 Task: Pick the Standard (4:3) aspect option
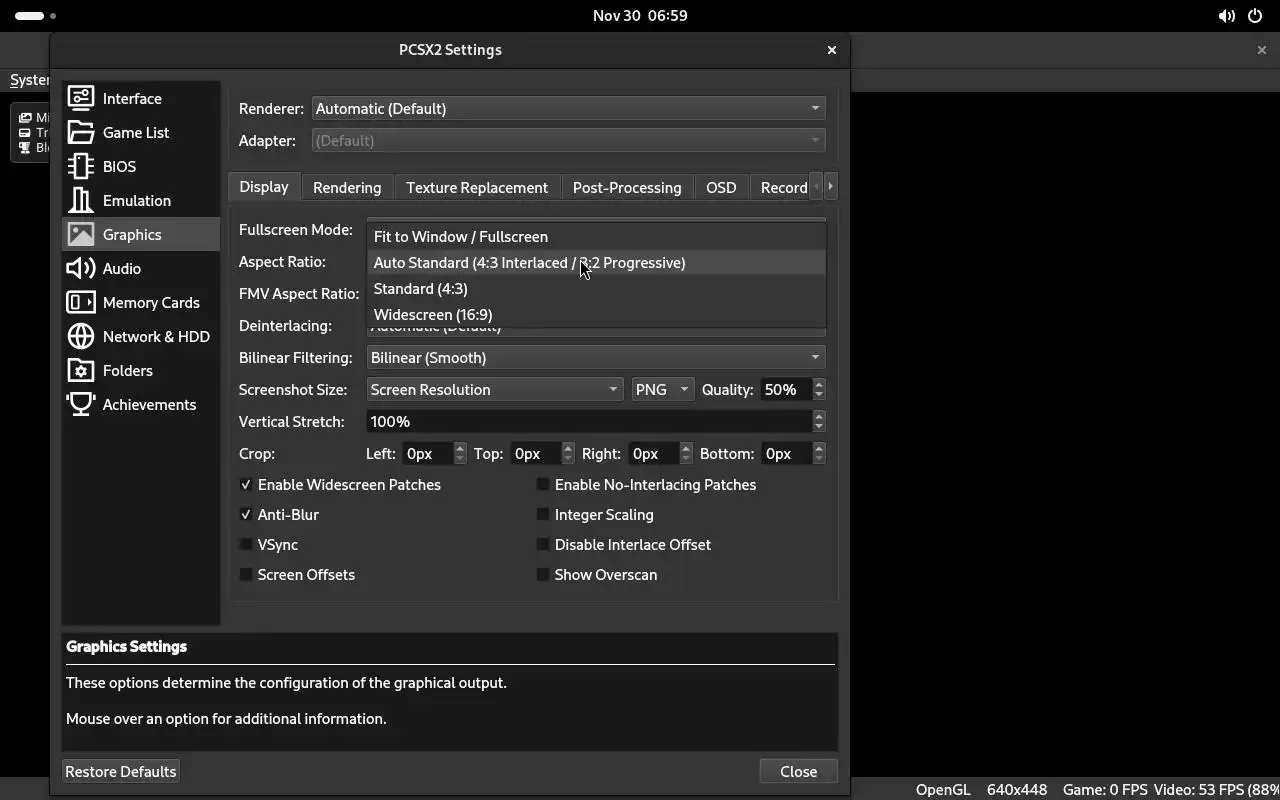pyautogui.click(x=596, y=288)
